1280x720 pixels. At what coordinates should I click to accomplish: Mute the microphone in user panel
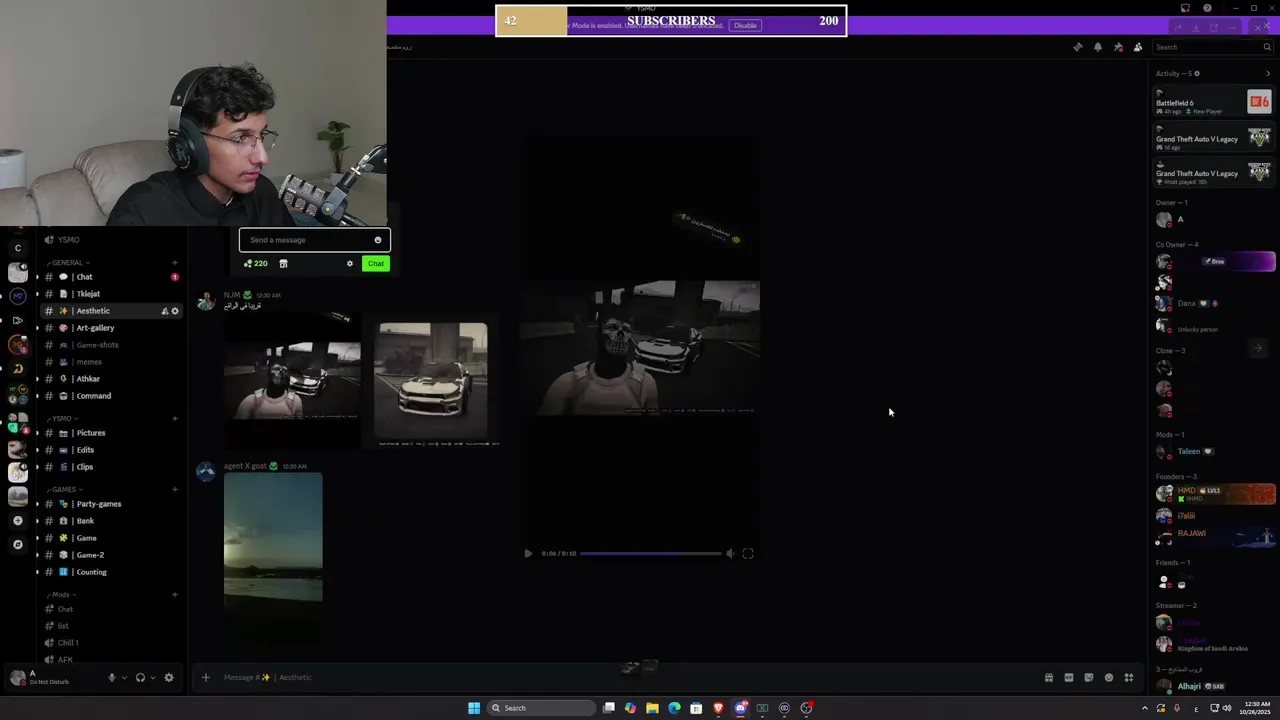(112, 677)
